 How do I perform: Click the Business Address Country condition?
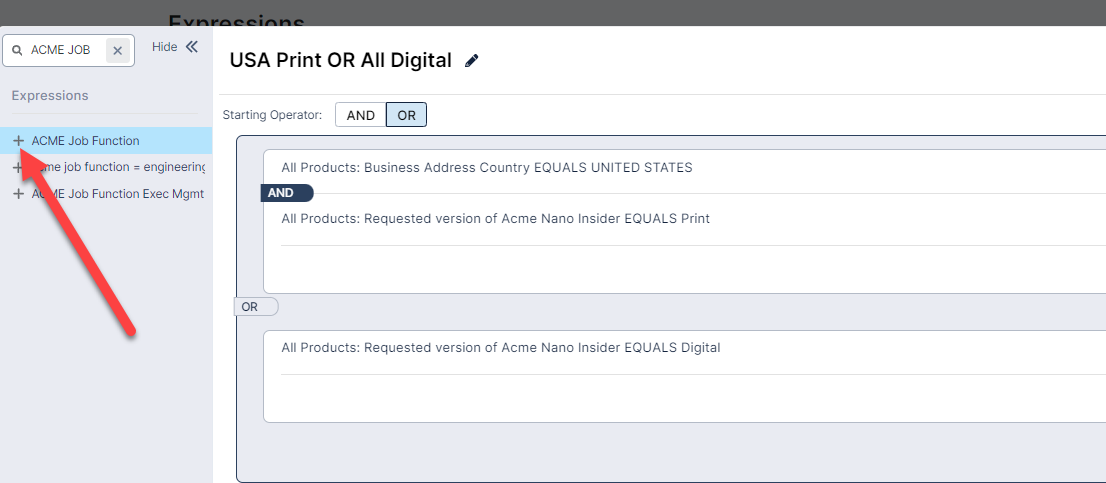tap(487, 168)
